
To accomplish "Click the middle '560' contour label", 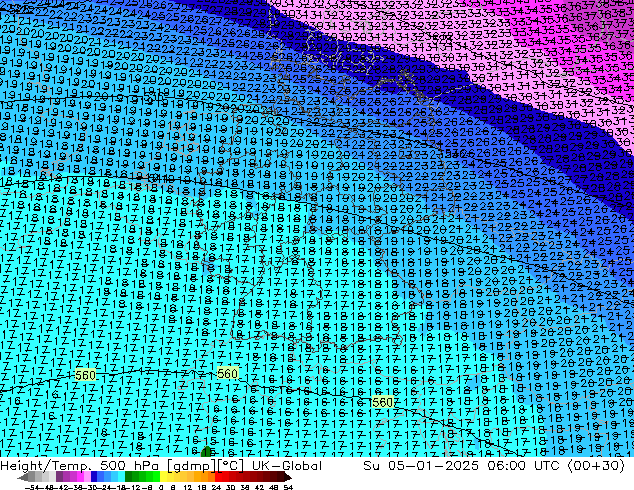I will pyautogui.click(x=227, y=373).
